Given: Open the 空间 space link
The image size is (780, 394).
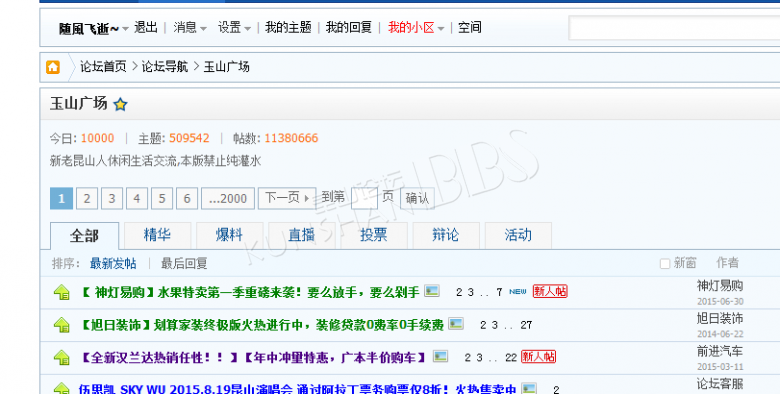Looking at the screenshot, I should [470, 27].
